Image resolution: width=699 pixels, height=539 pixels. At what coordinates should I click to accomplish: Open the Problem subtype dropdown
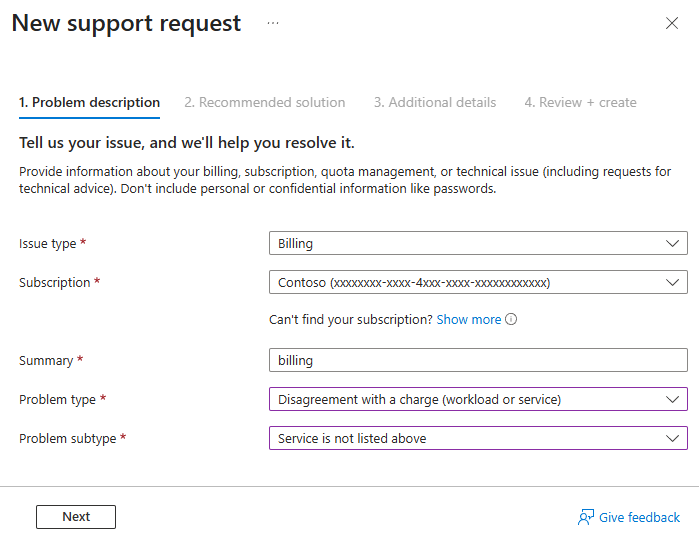[x=478, y=438]
